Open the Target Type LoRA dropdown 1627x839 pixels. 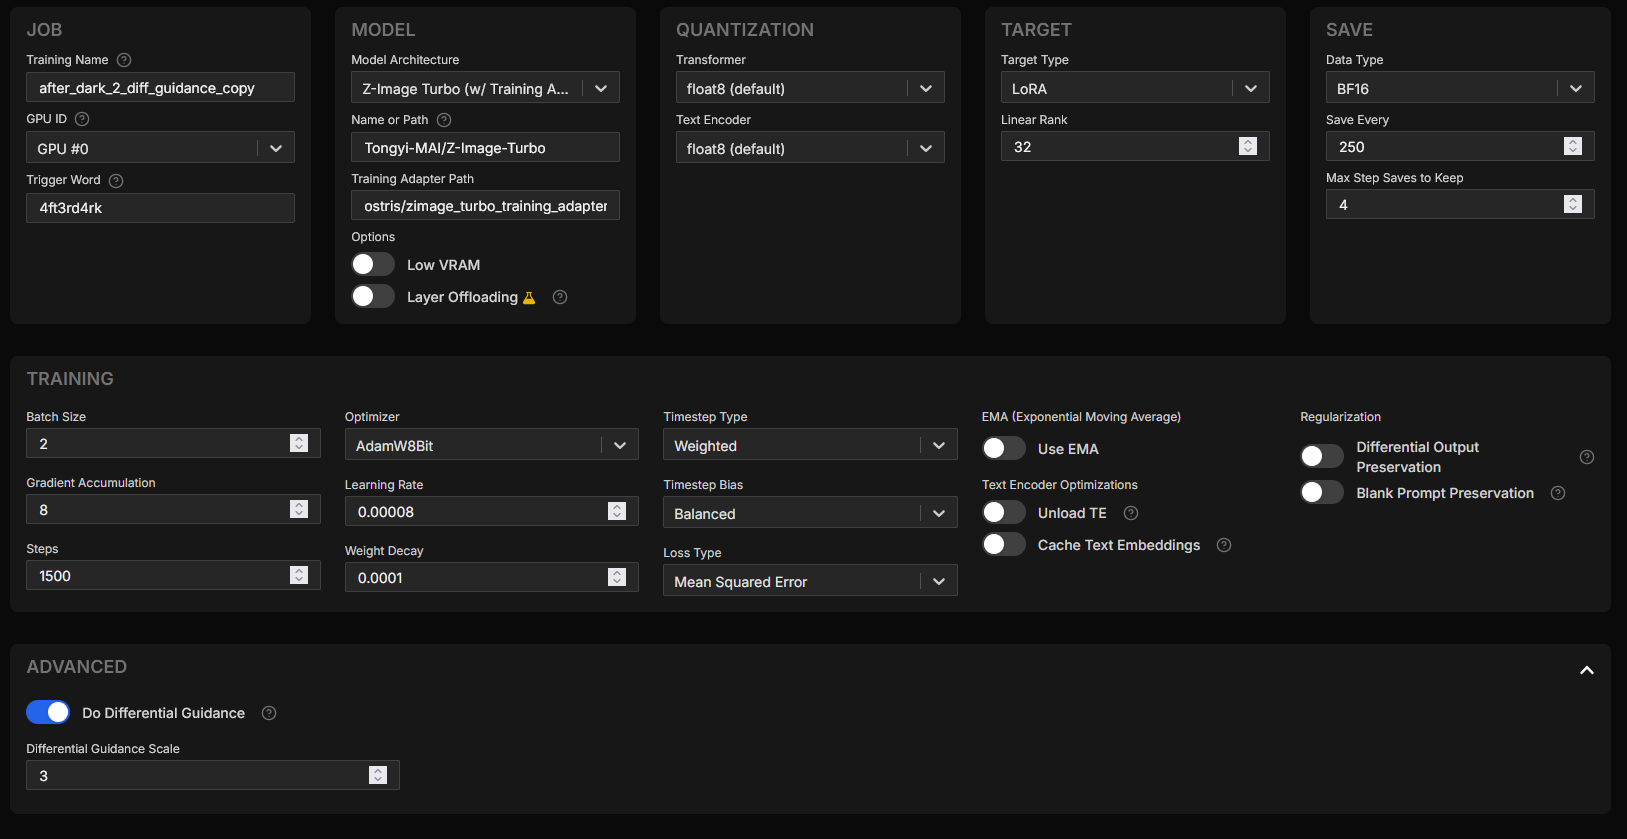click(x=1134, y=89)
